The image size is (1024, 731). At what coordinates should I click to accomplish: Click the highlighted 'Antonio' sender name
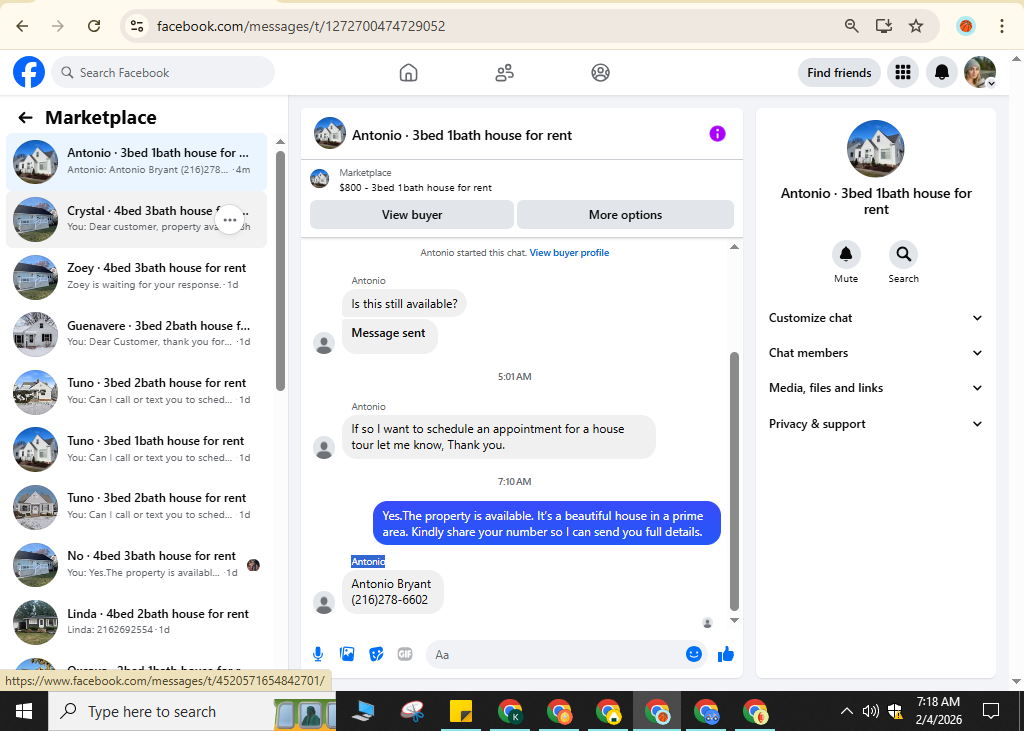(x=368, y=562)
